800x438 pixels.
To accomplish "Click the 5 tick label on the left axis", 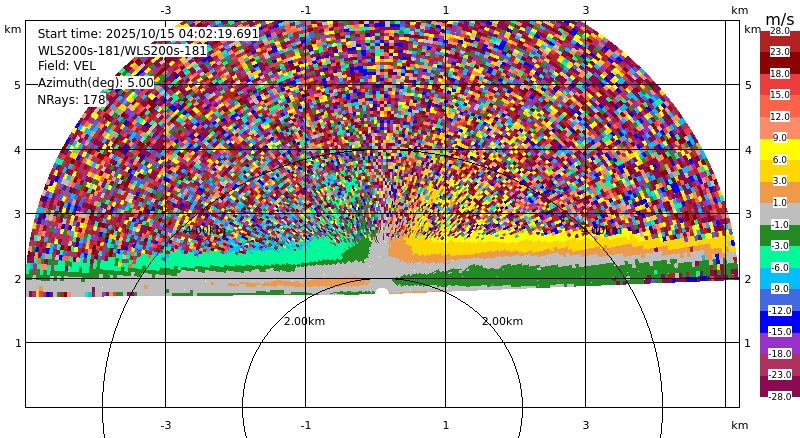I will [18, 85].
